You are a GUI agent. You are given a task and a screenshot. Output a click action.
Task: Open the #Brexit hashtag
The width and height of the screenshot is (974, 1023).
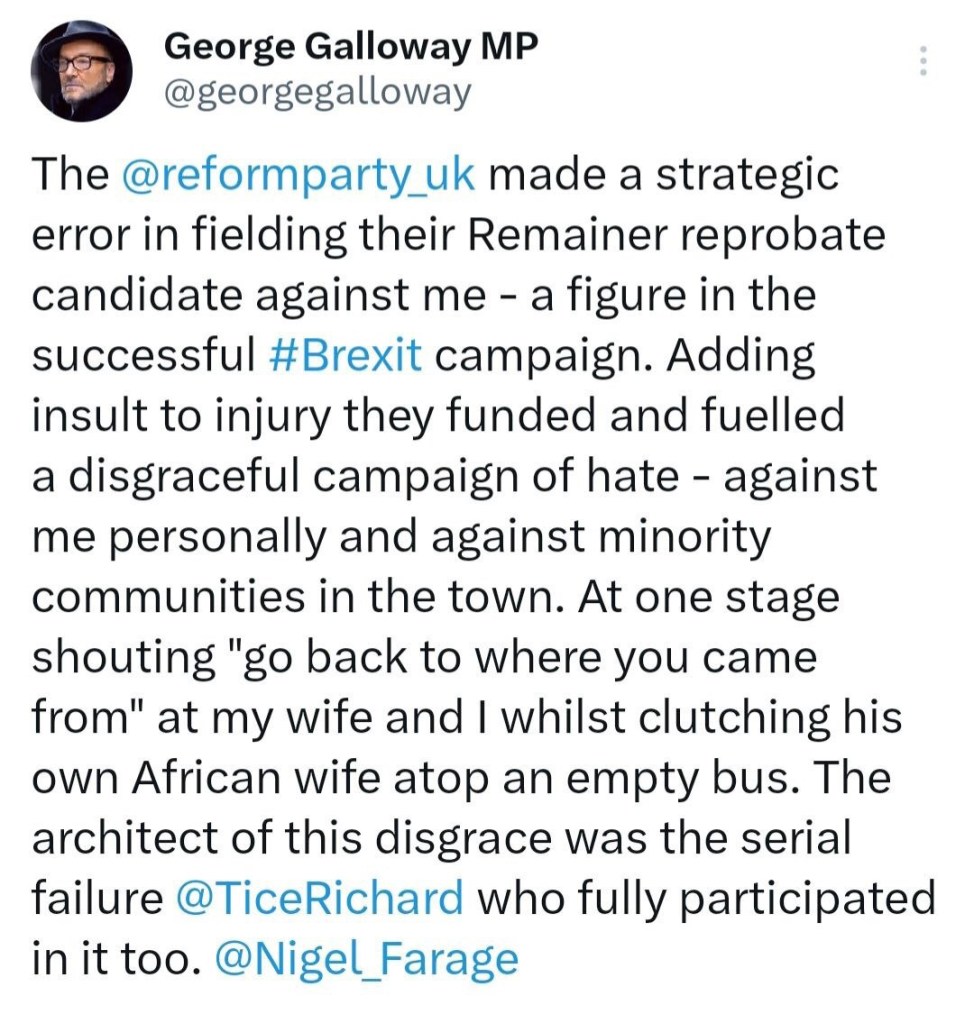[346, 355]
